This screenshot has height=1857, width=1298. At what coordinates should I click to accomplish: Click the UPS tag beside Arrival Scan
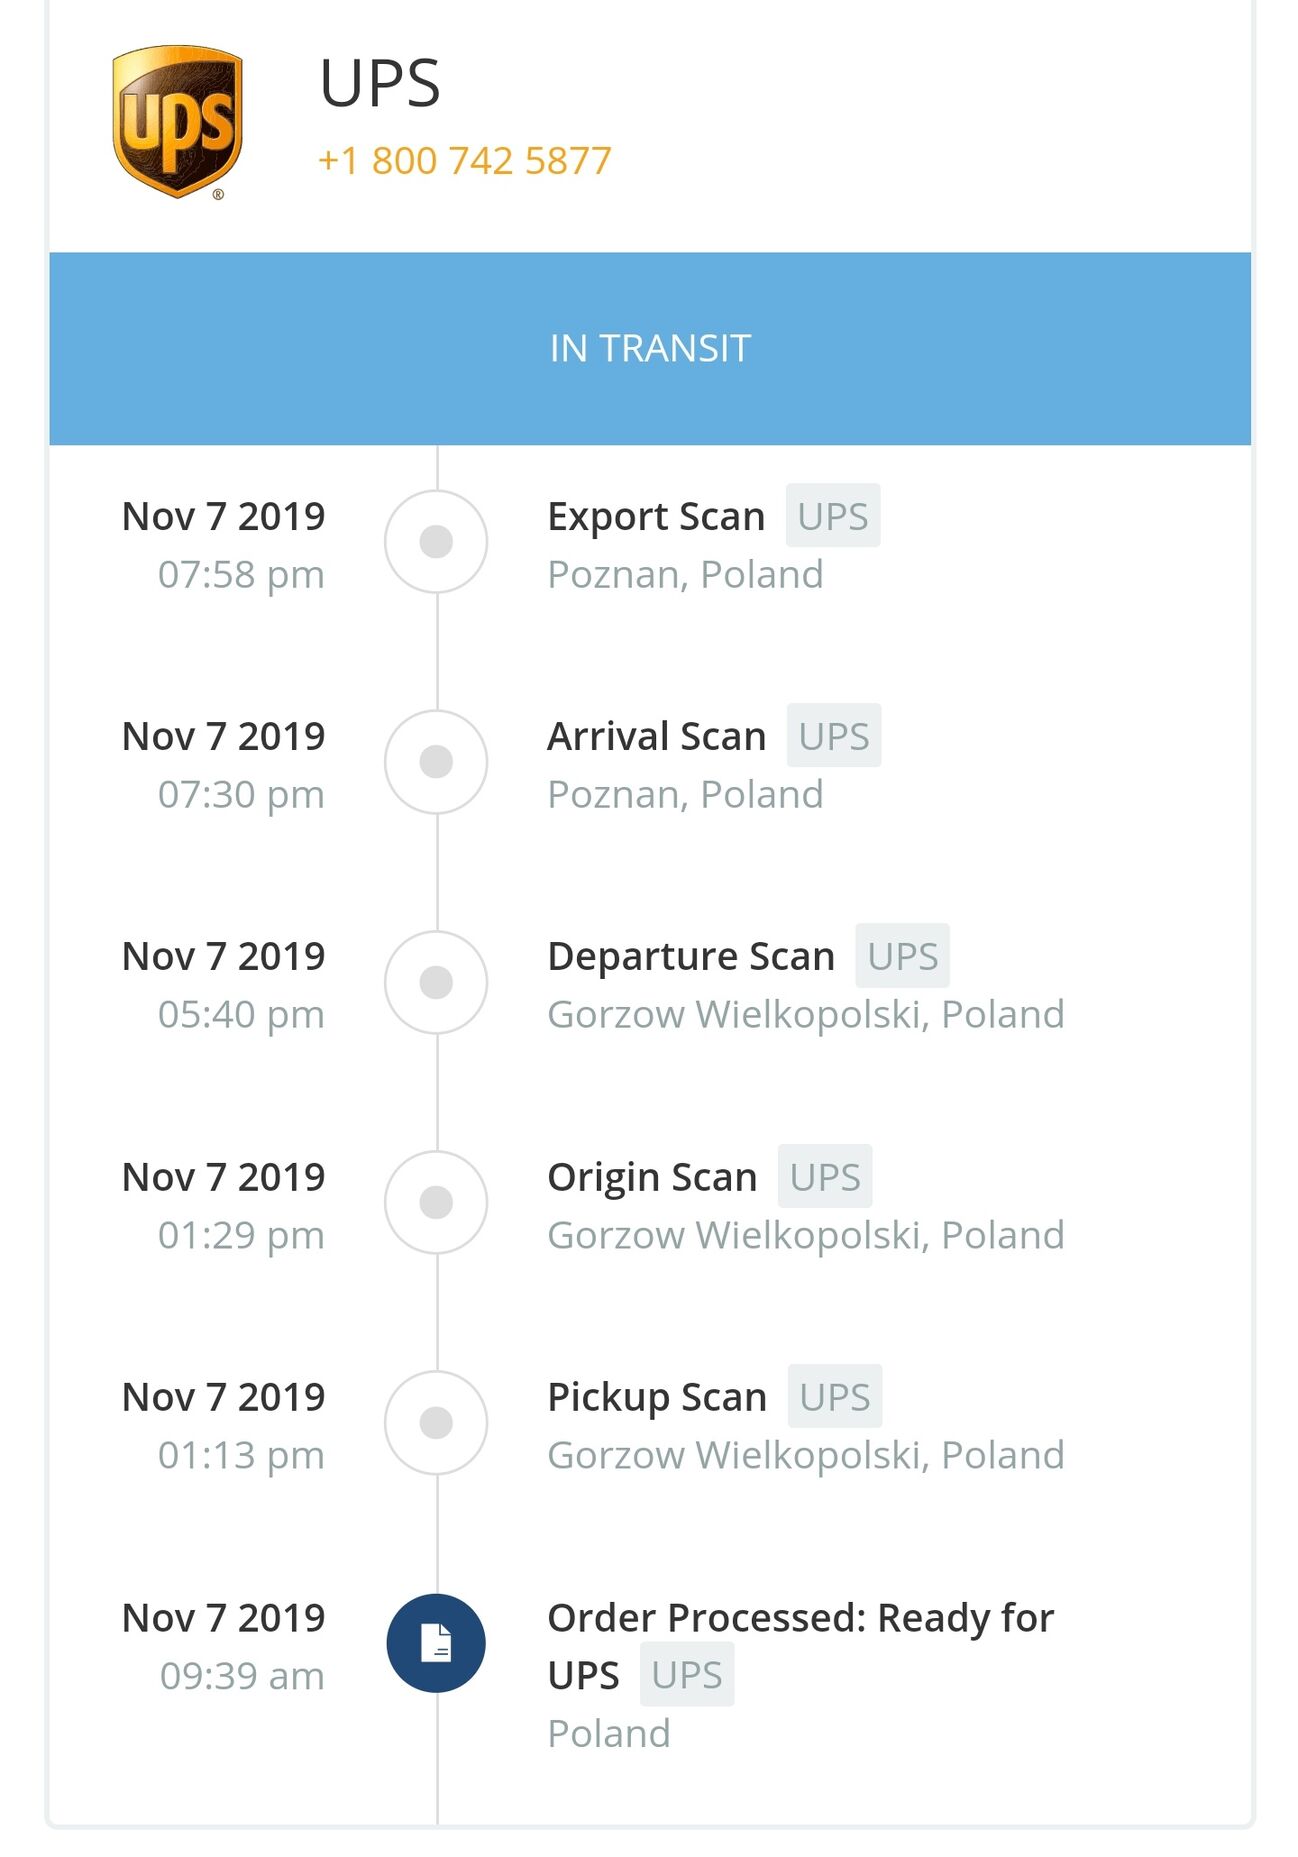pos(833,736)
